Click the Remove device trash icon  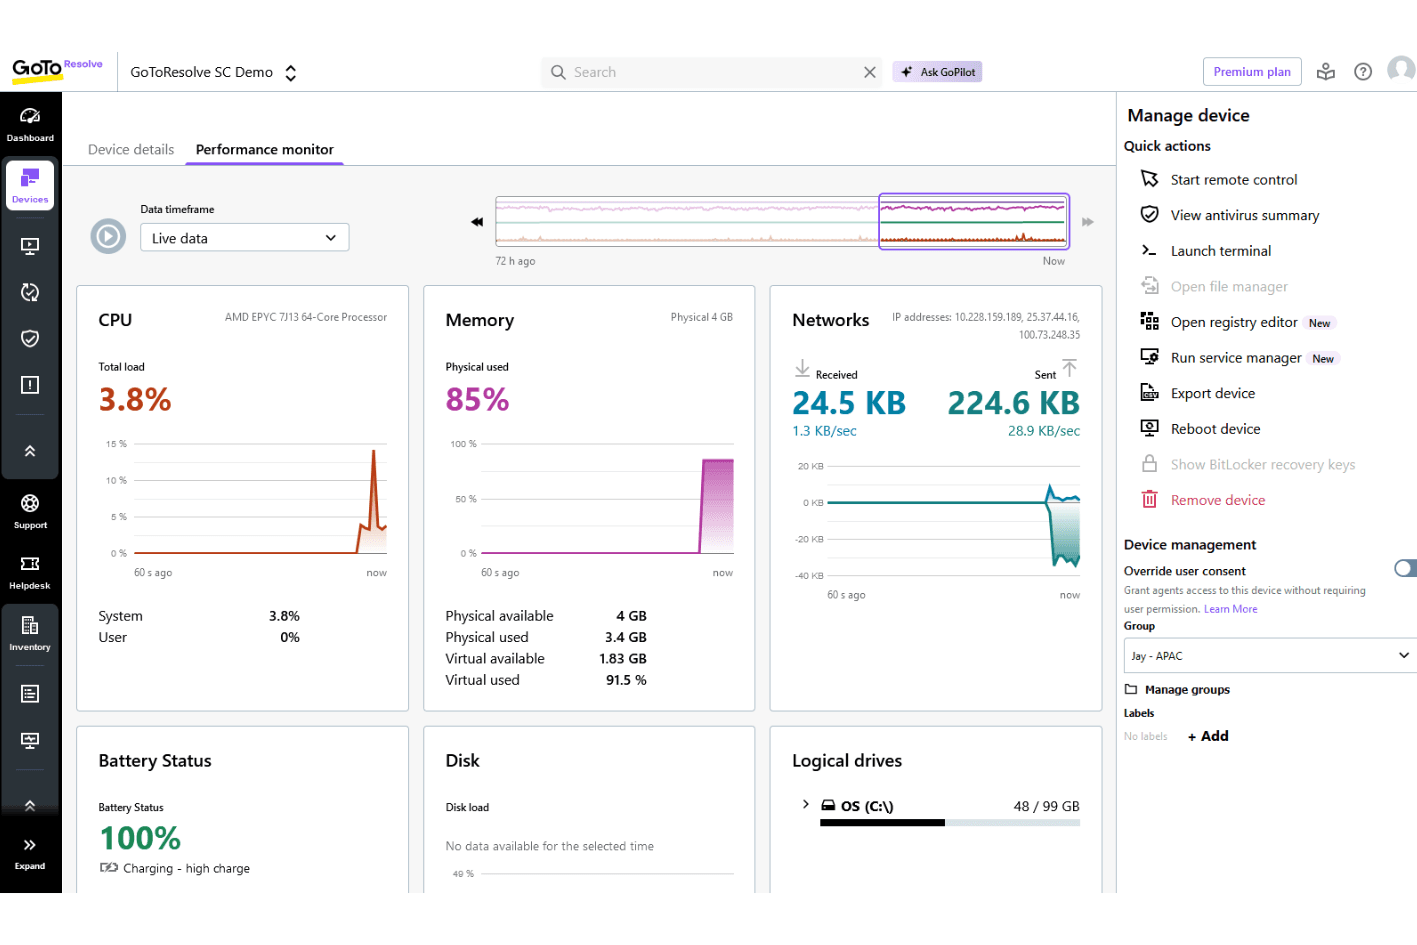pyautogui.click(x=1150, y=500)
